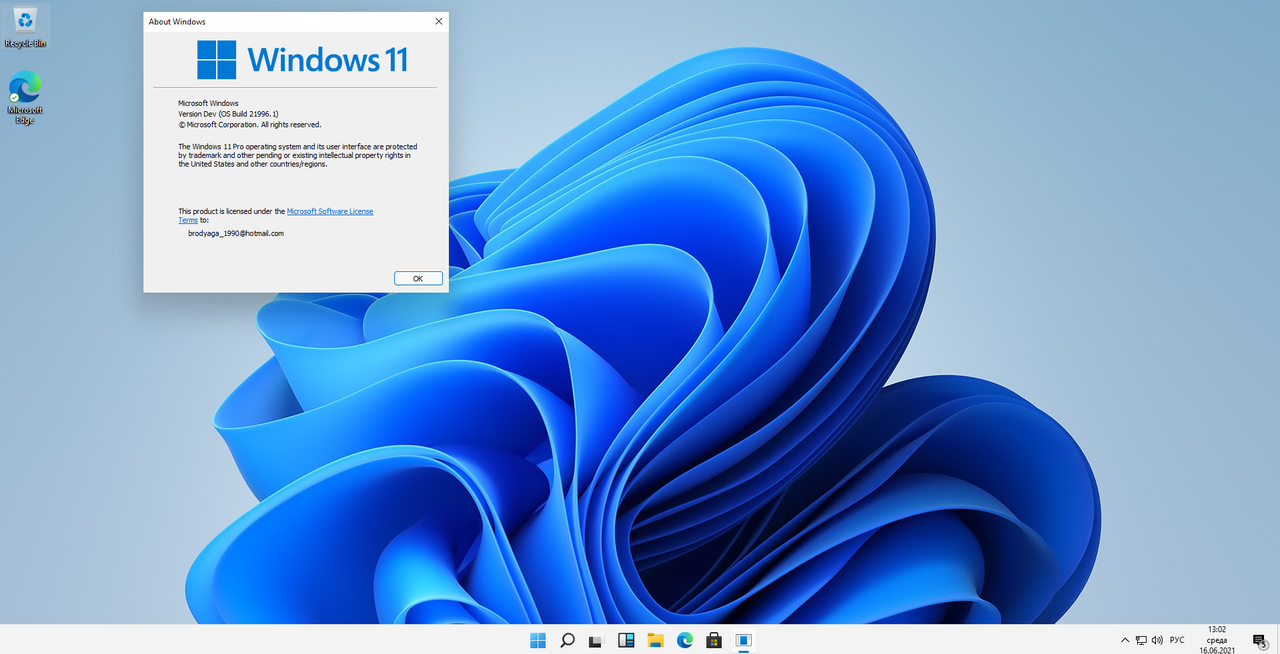Open the Widgets panel icon on taskbar

click(x=626, y=640)
